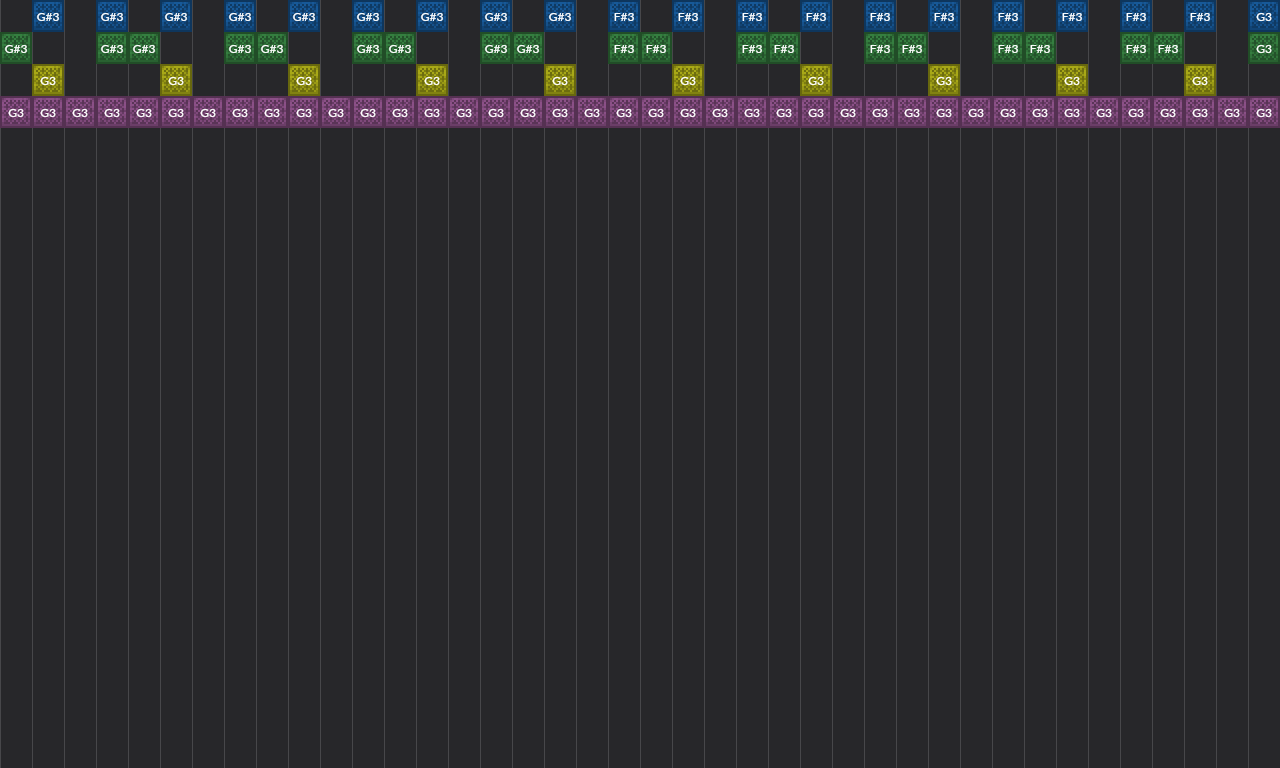Image resolution: width=1280 pixels, height=768 pixels.
Task: Click the first purple G3 note in bottom row
Action: pyautogui.click(x=16, y=112)
